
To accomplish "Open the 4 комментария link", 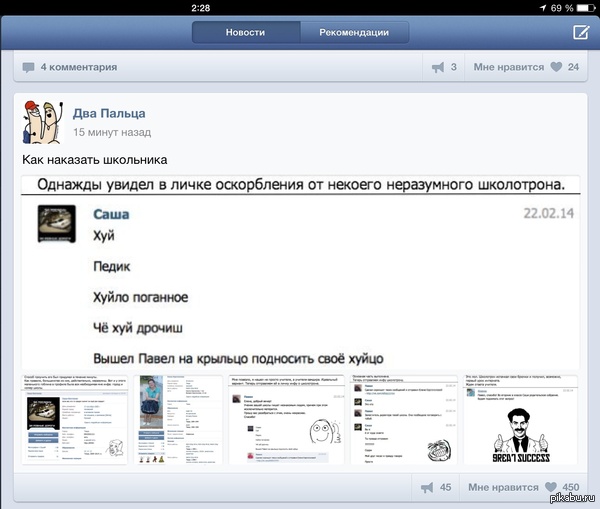I will 79,67.
